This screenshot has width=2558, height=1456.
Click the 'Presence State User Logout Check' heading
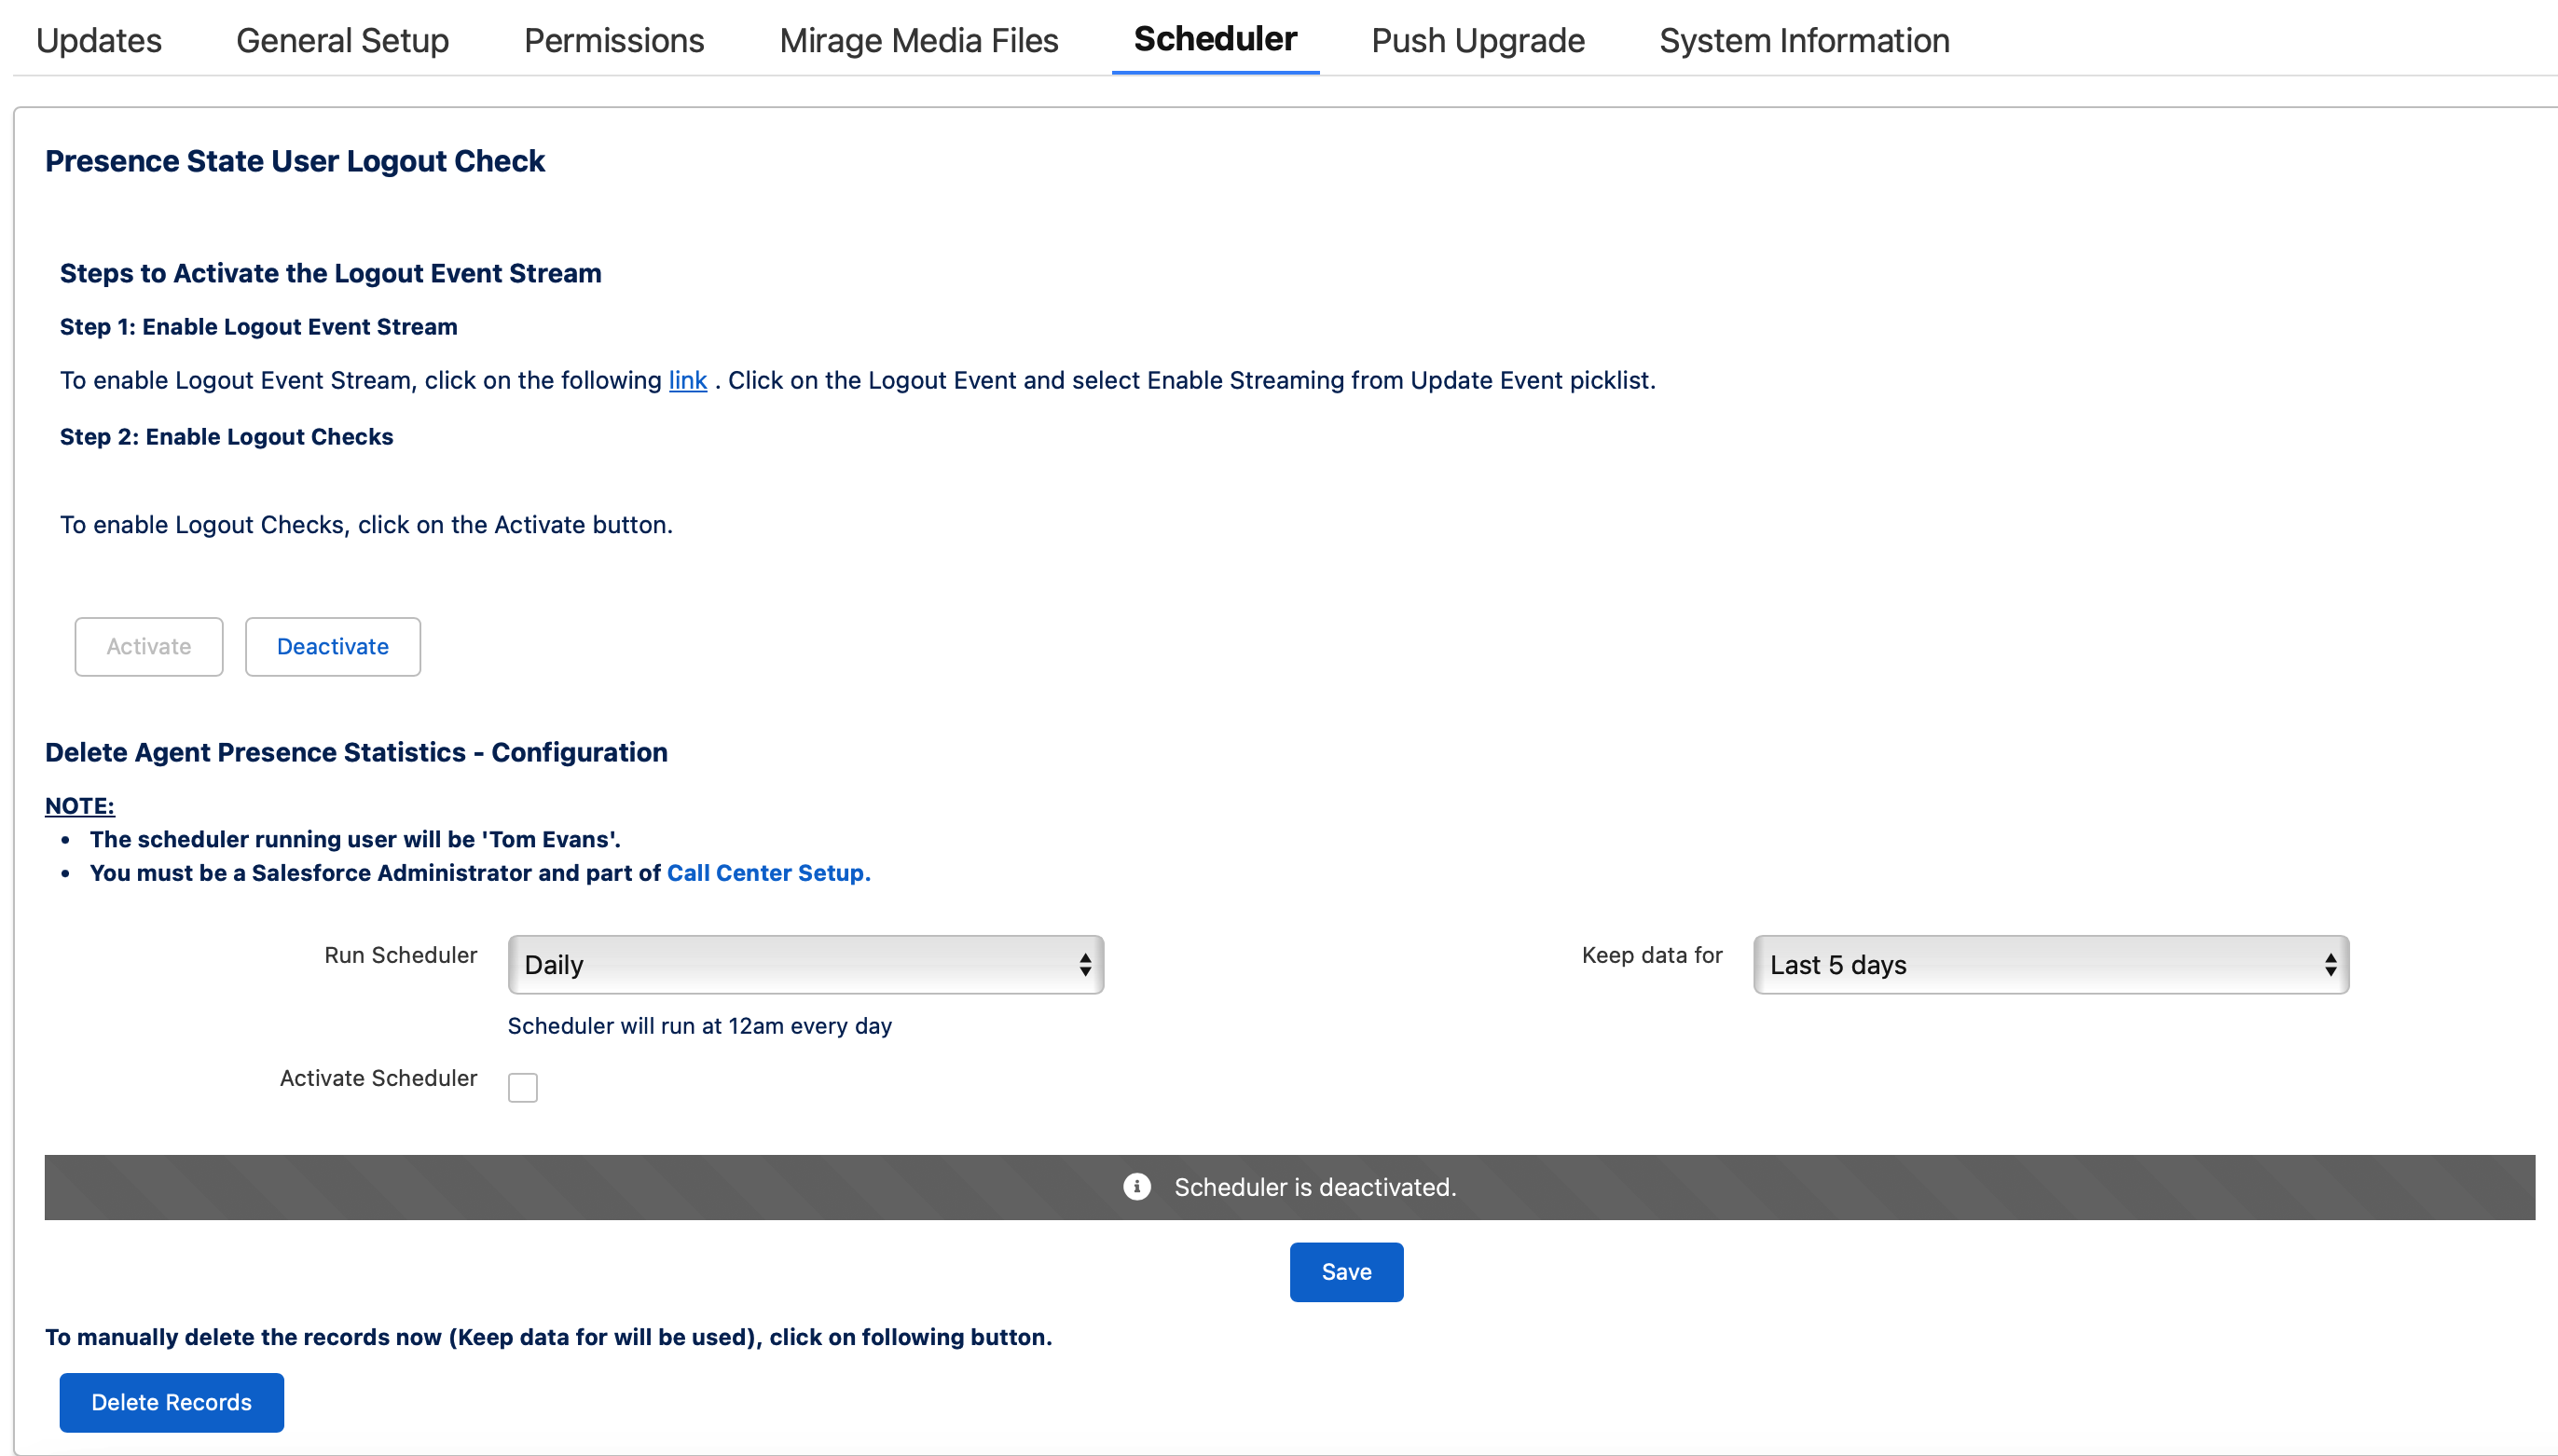tap(295, 161)
